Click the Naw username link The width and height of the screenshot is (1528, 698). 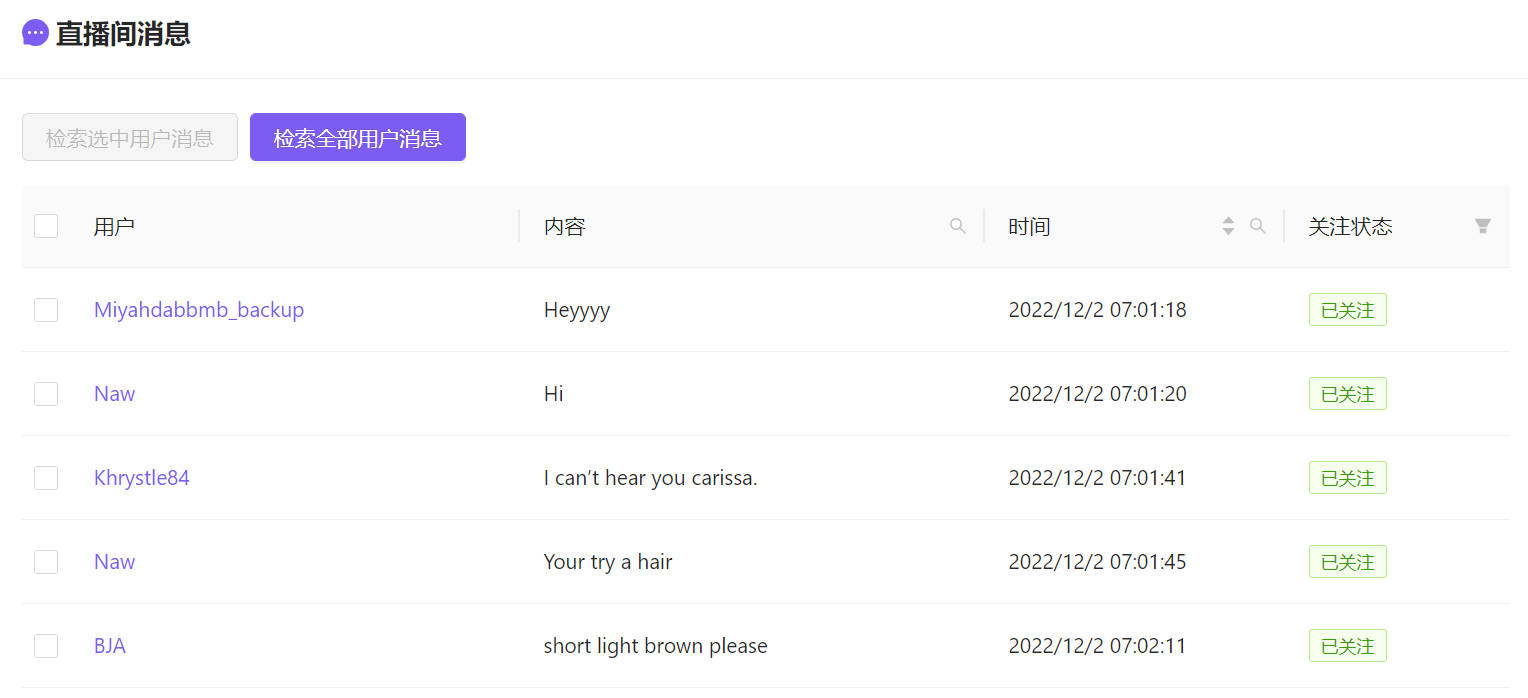pos(114,394)
